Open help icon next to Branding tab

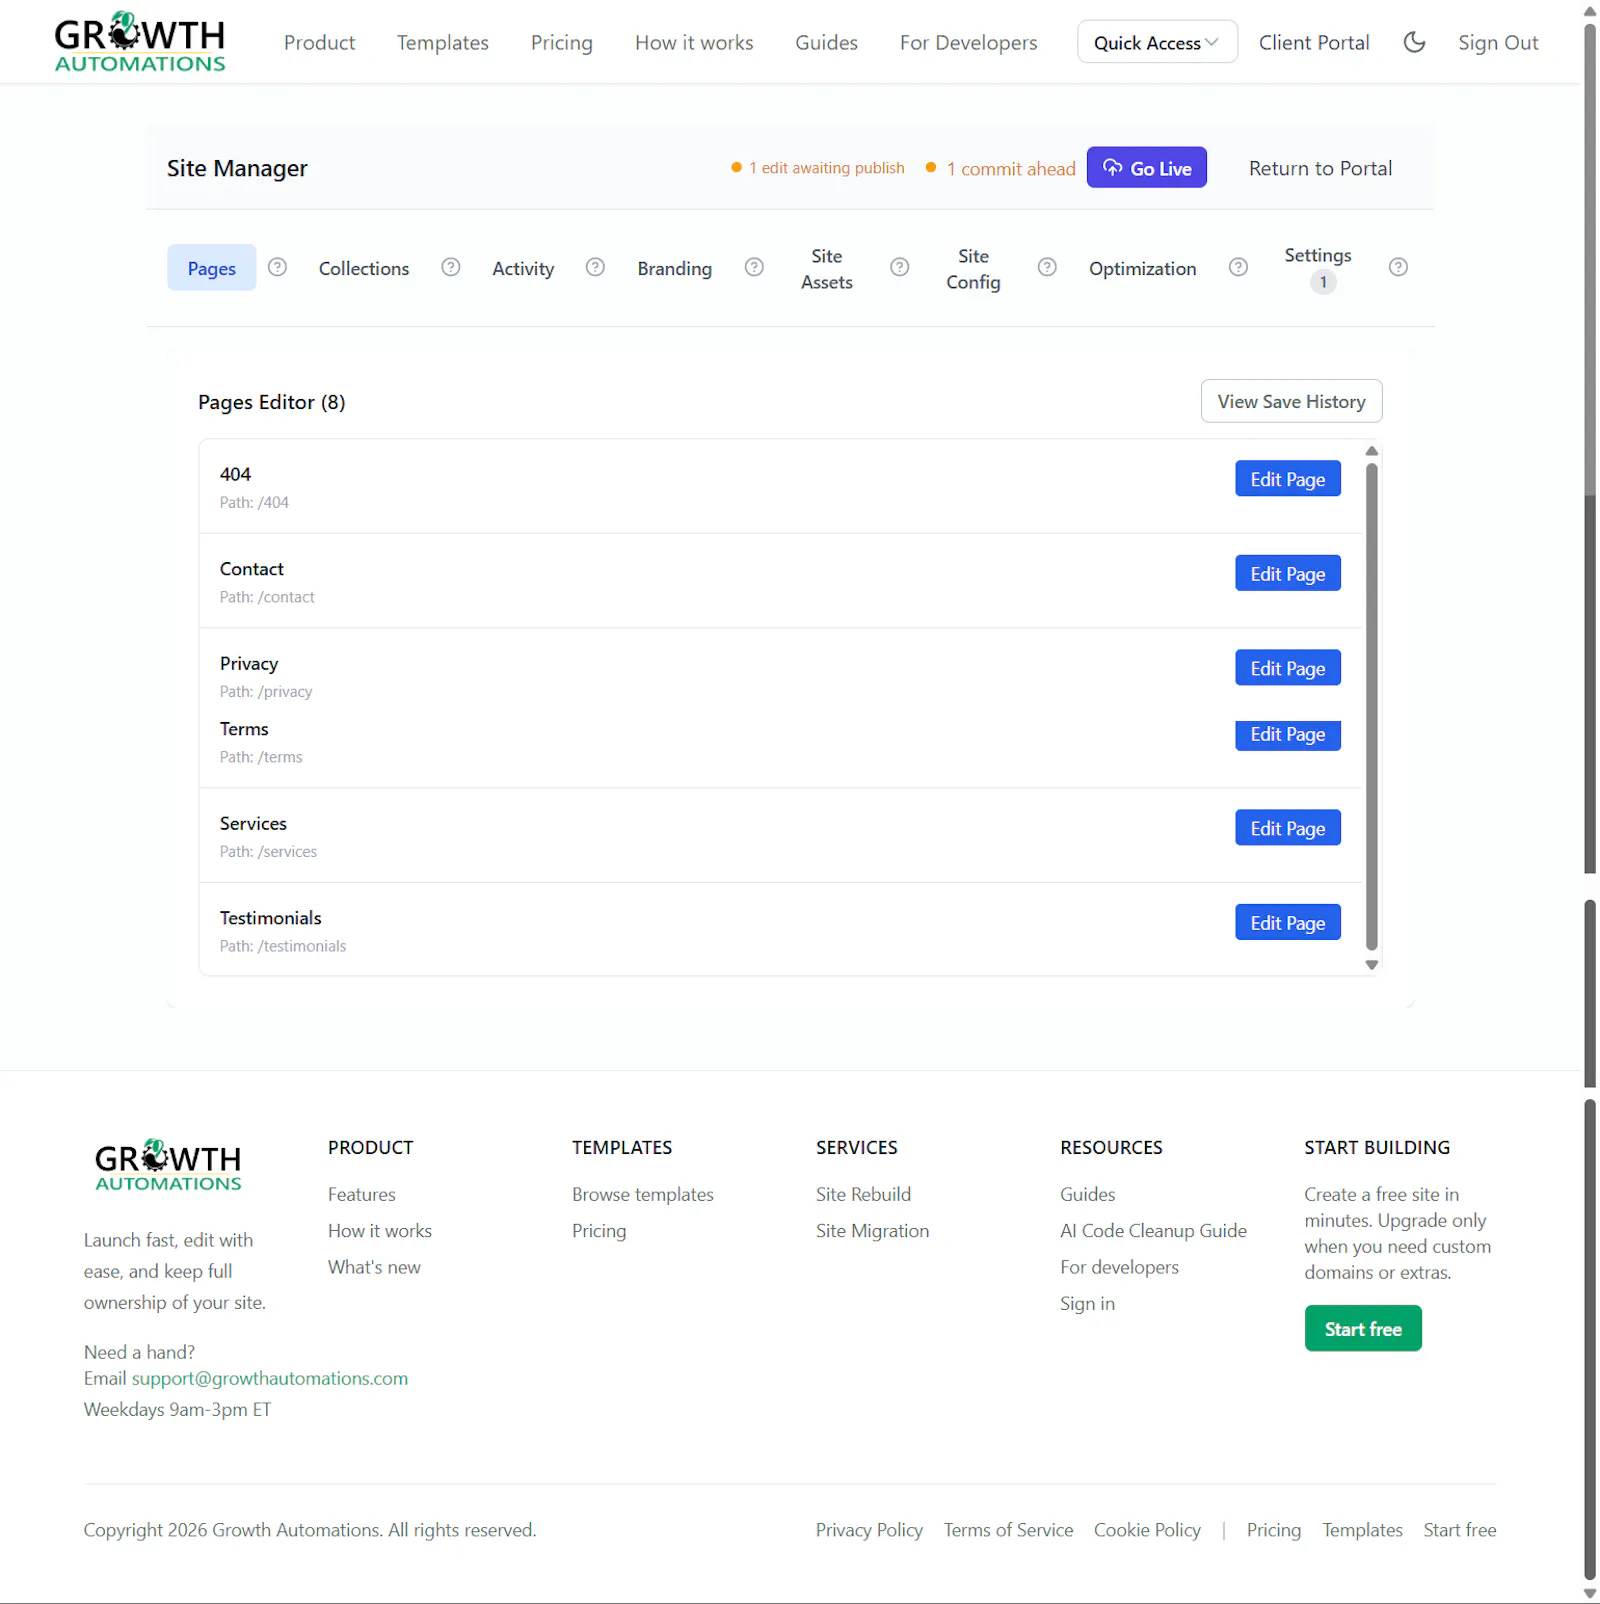coord(754,267)
